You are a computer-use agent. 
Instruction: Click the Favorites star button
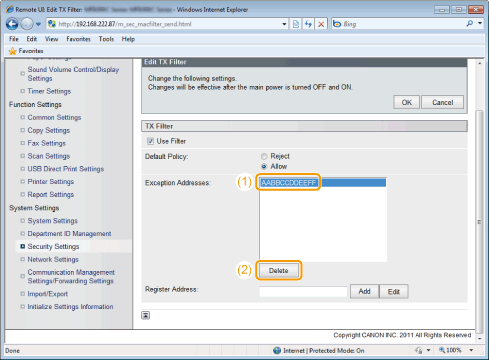tap(26, 51)
